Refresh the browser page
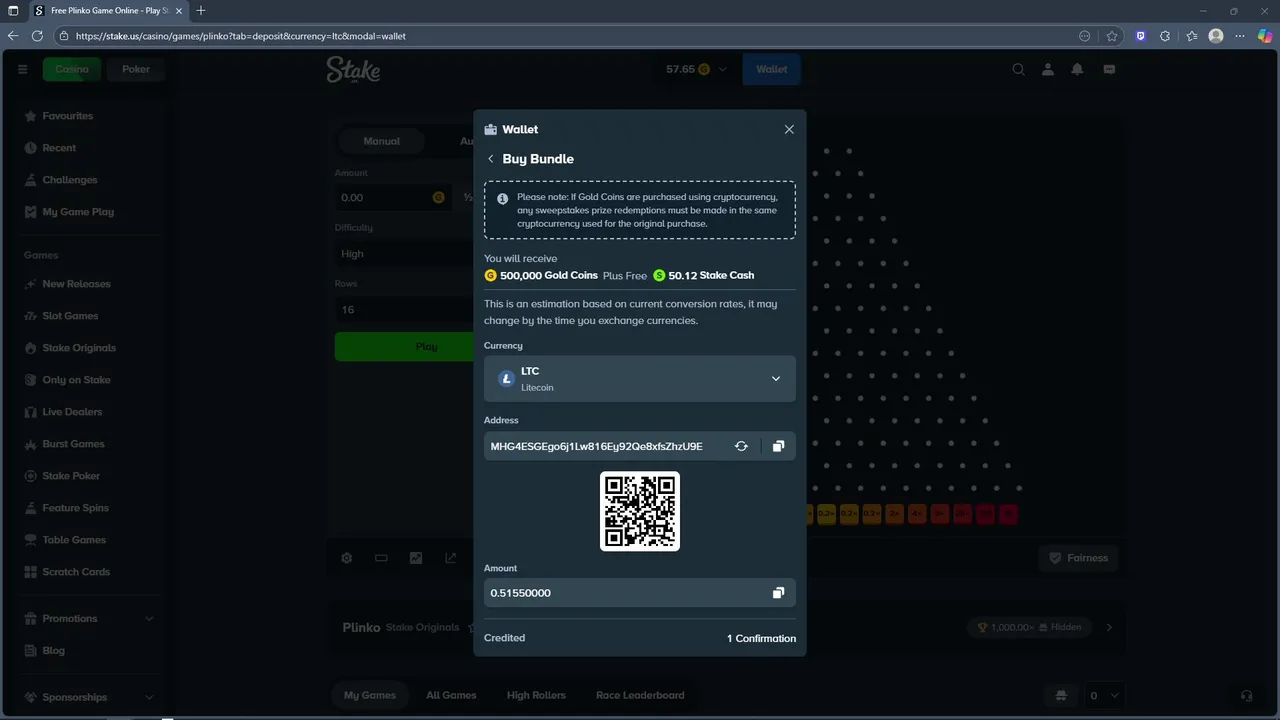 pyautogui.click(x=37, y=36)
